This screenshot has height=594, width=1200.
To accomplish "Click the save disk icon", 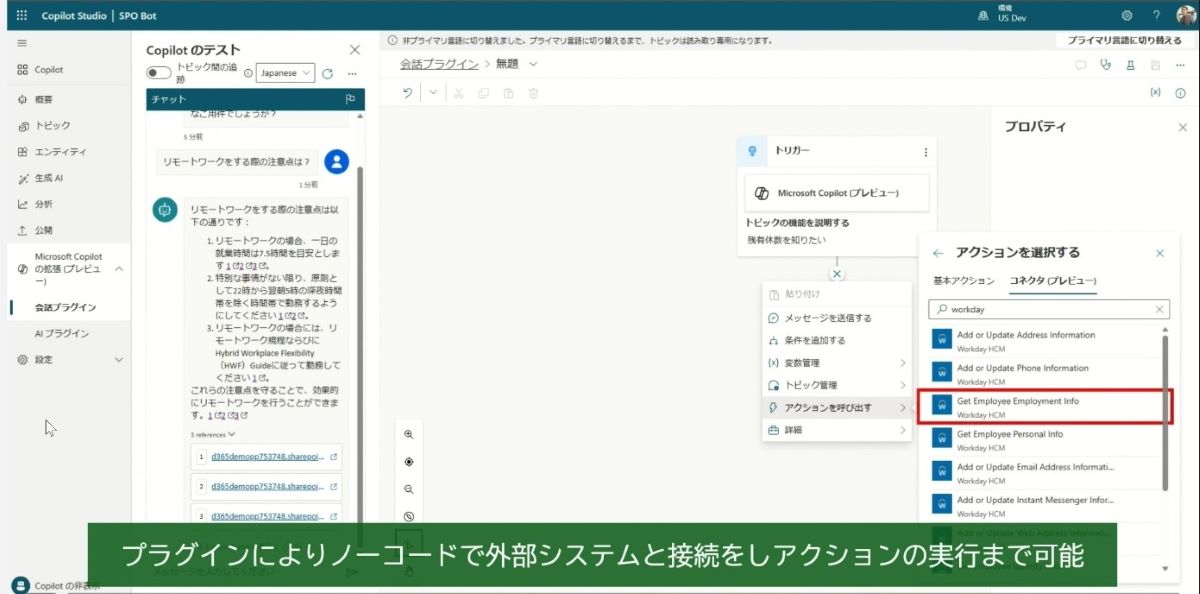I will 1155,65.
